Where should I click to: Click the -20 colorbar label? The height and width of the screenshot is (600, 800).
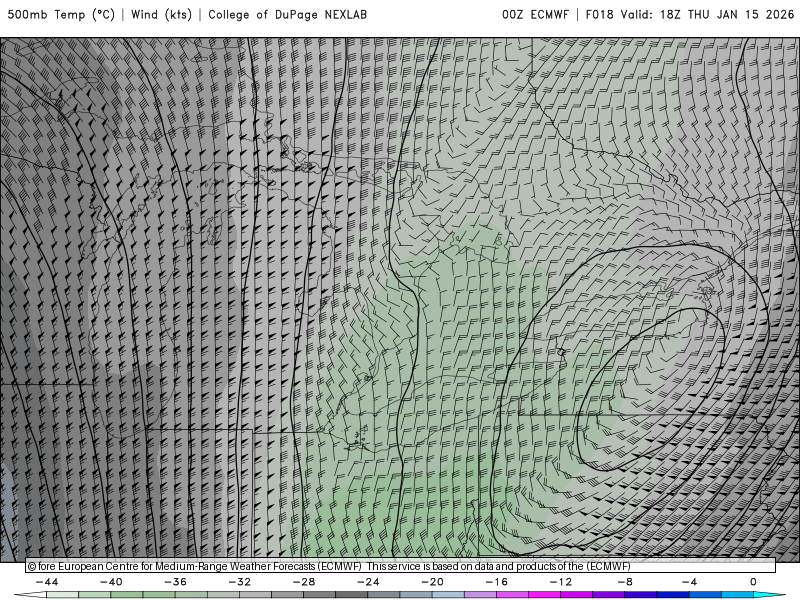point(433,582)
